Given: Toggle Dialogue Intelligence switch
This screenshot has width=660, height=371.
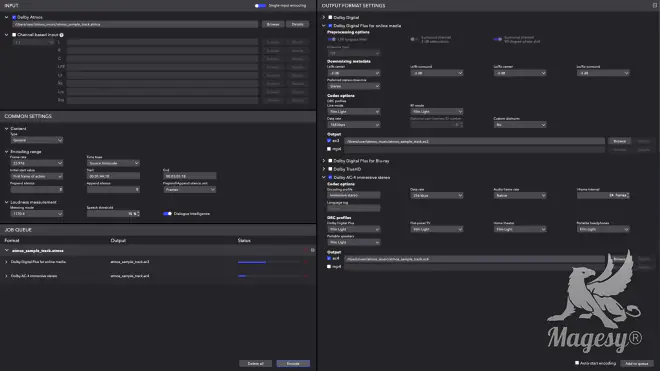Looking at the screenshot, I should 167,214.
